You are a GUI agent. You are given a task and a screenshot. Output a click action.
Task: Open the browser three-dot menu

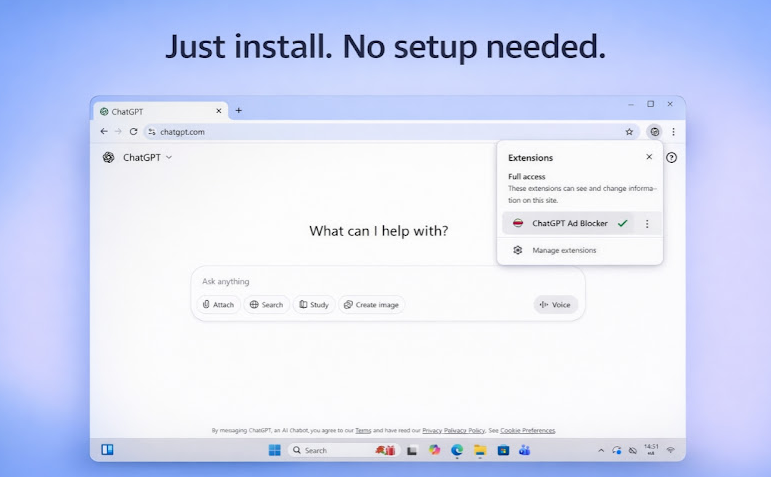[673, 132]
